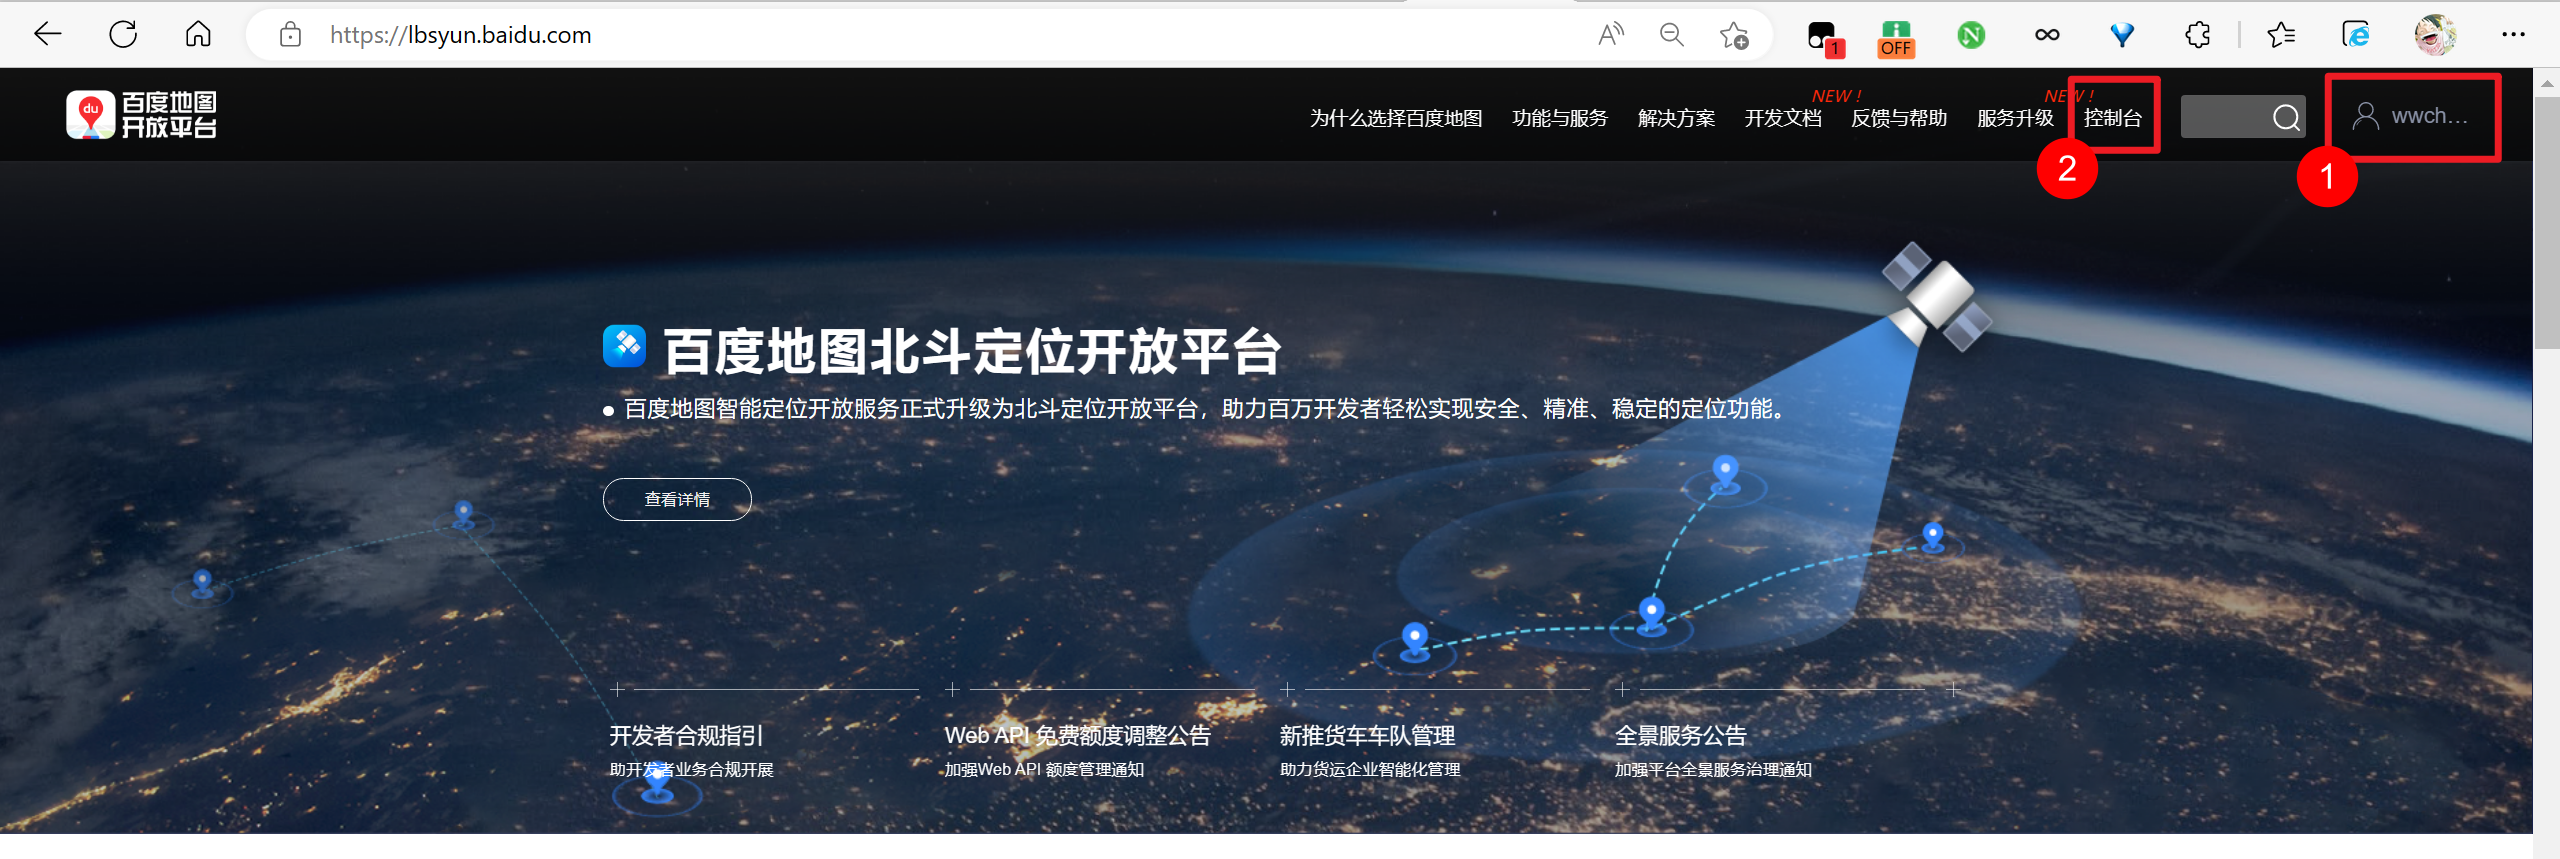Reload the current browser page
This screenshot has width=2560, height=859.
(123, 35)
